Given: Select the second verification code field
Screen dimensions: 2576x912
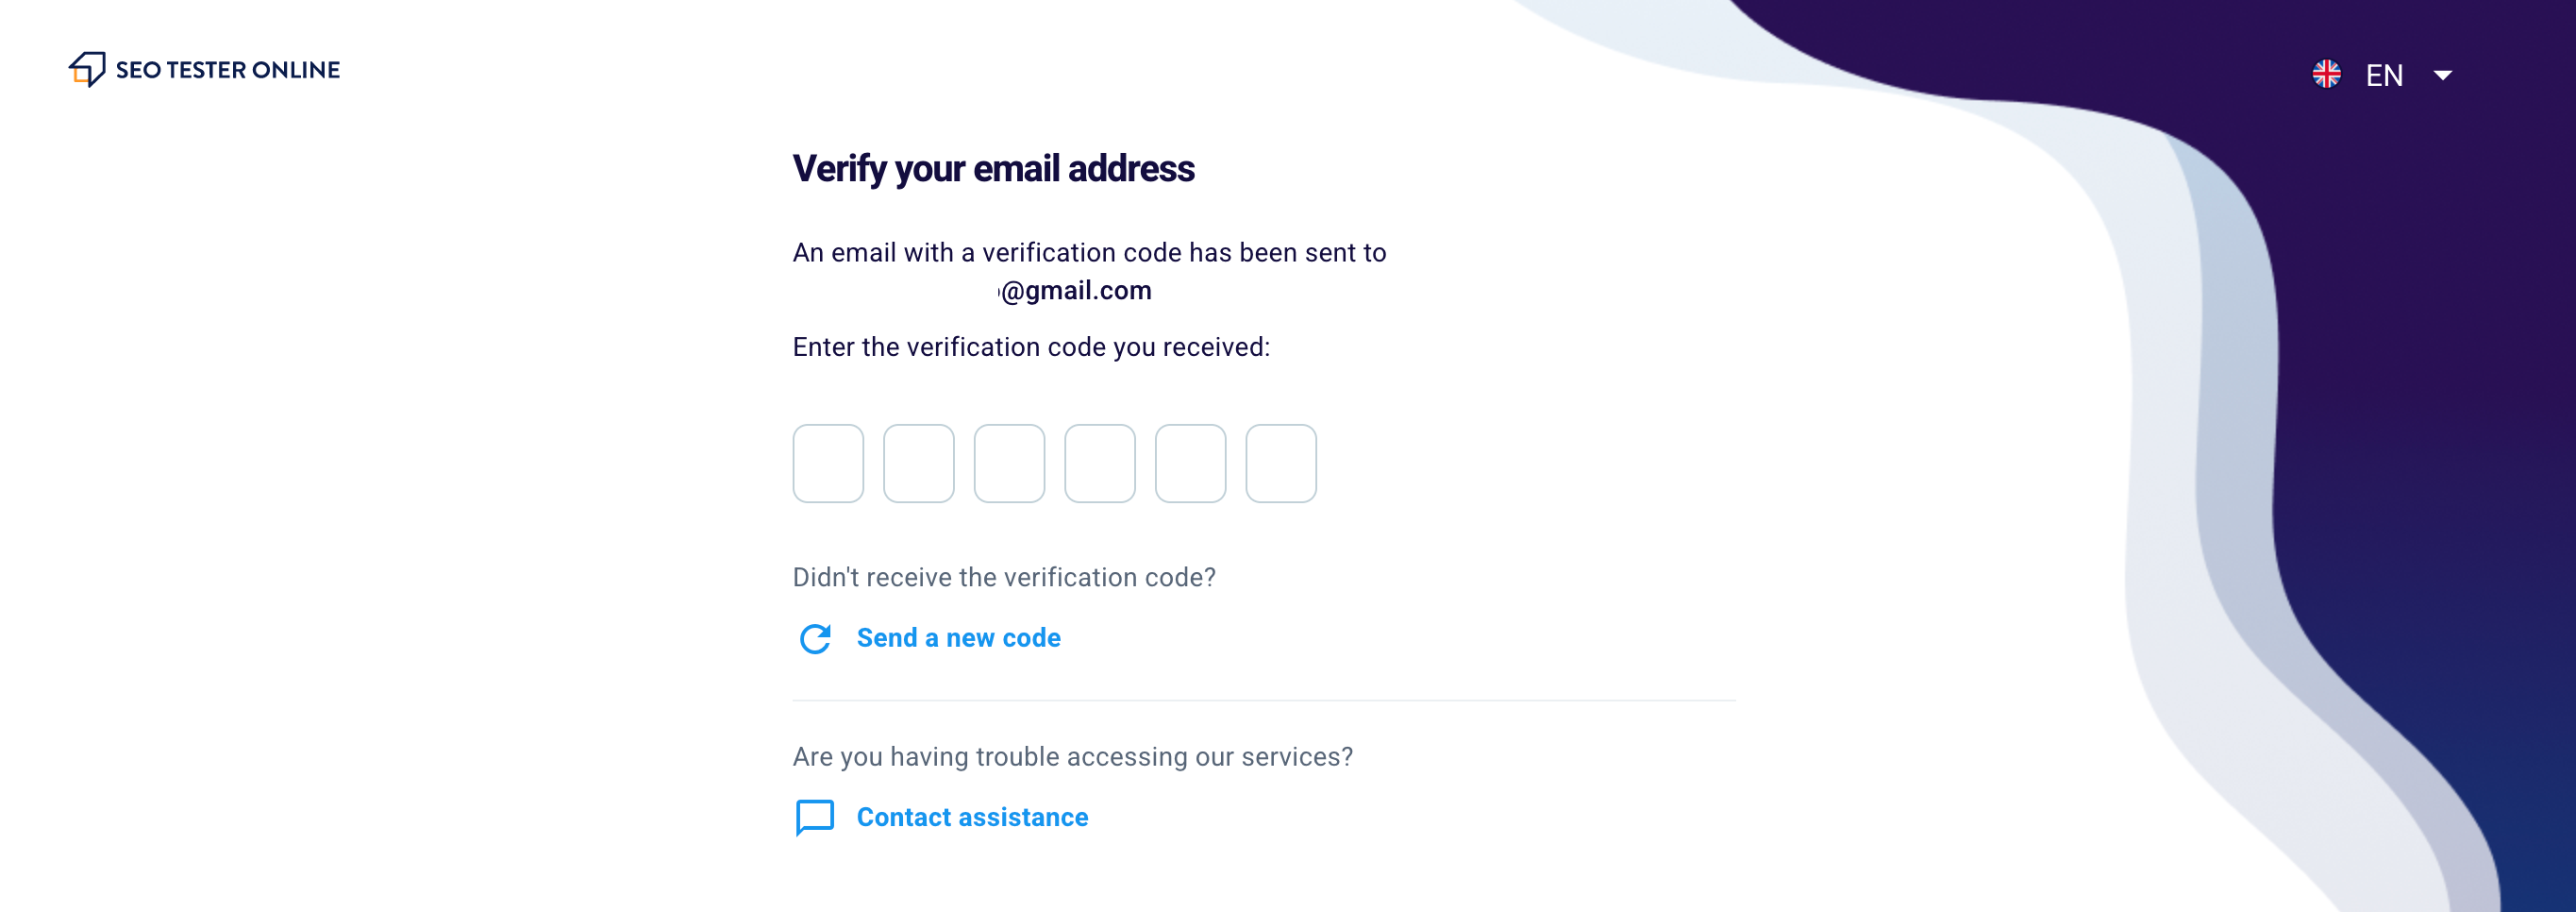Looking at the screenshot, I should point(918,463).
